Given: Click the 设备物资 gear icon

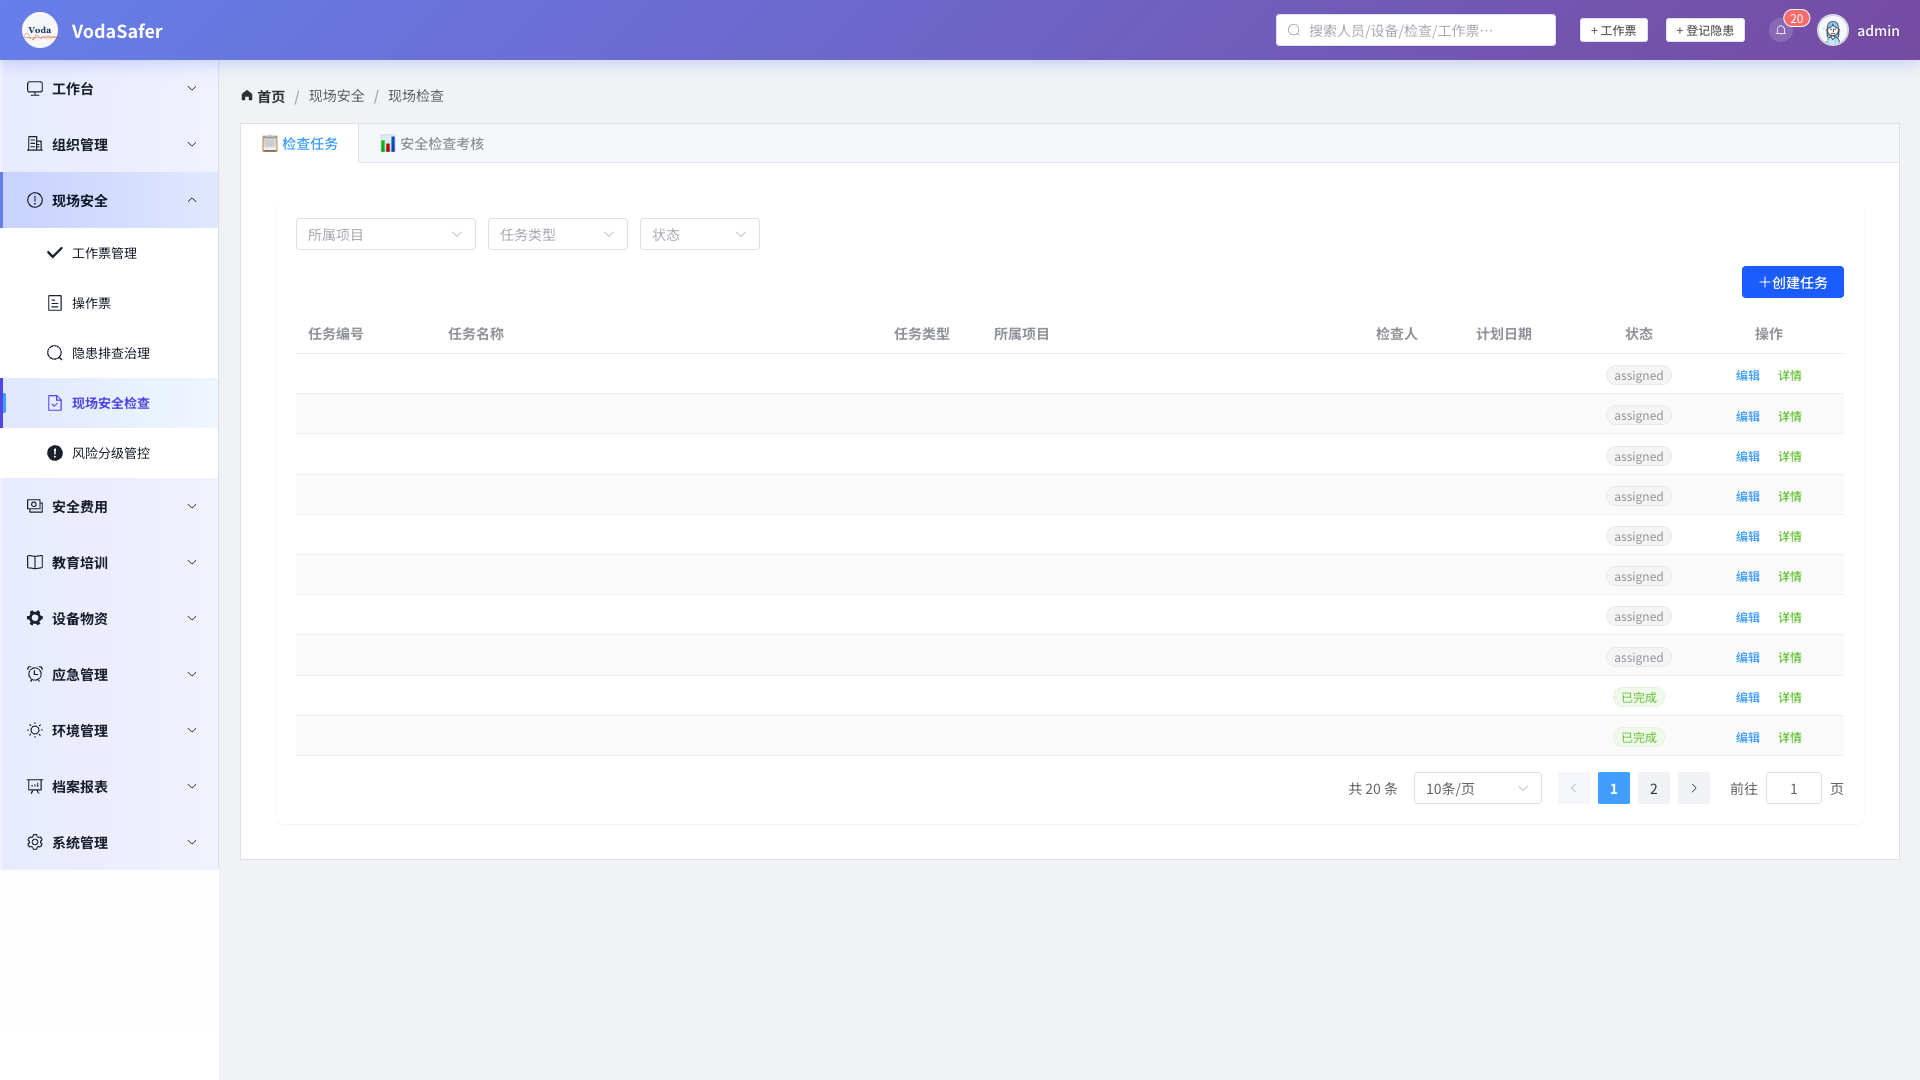Looking at the screenshot, I should click(x=35, y=618).
